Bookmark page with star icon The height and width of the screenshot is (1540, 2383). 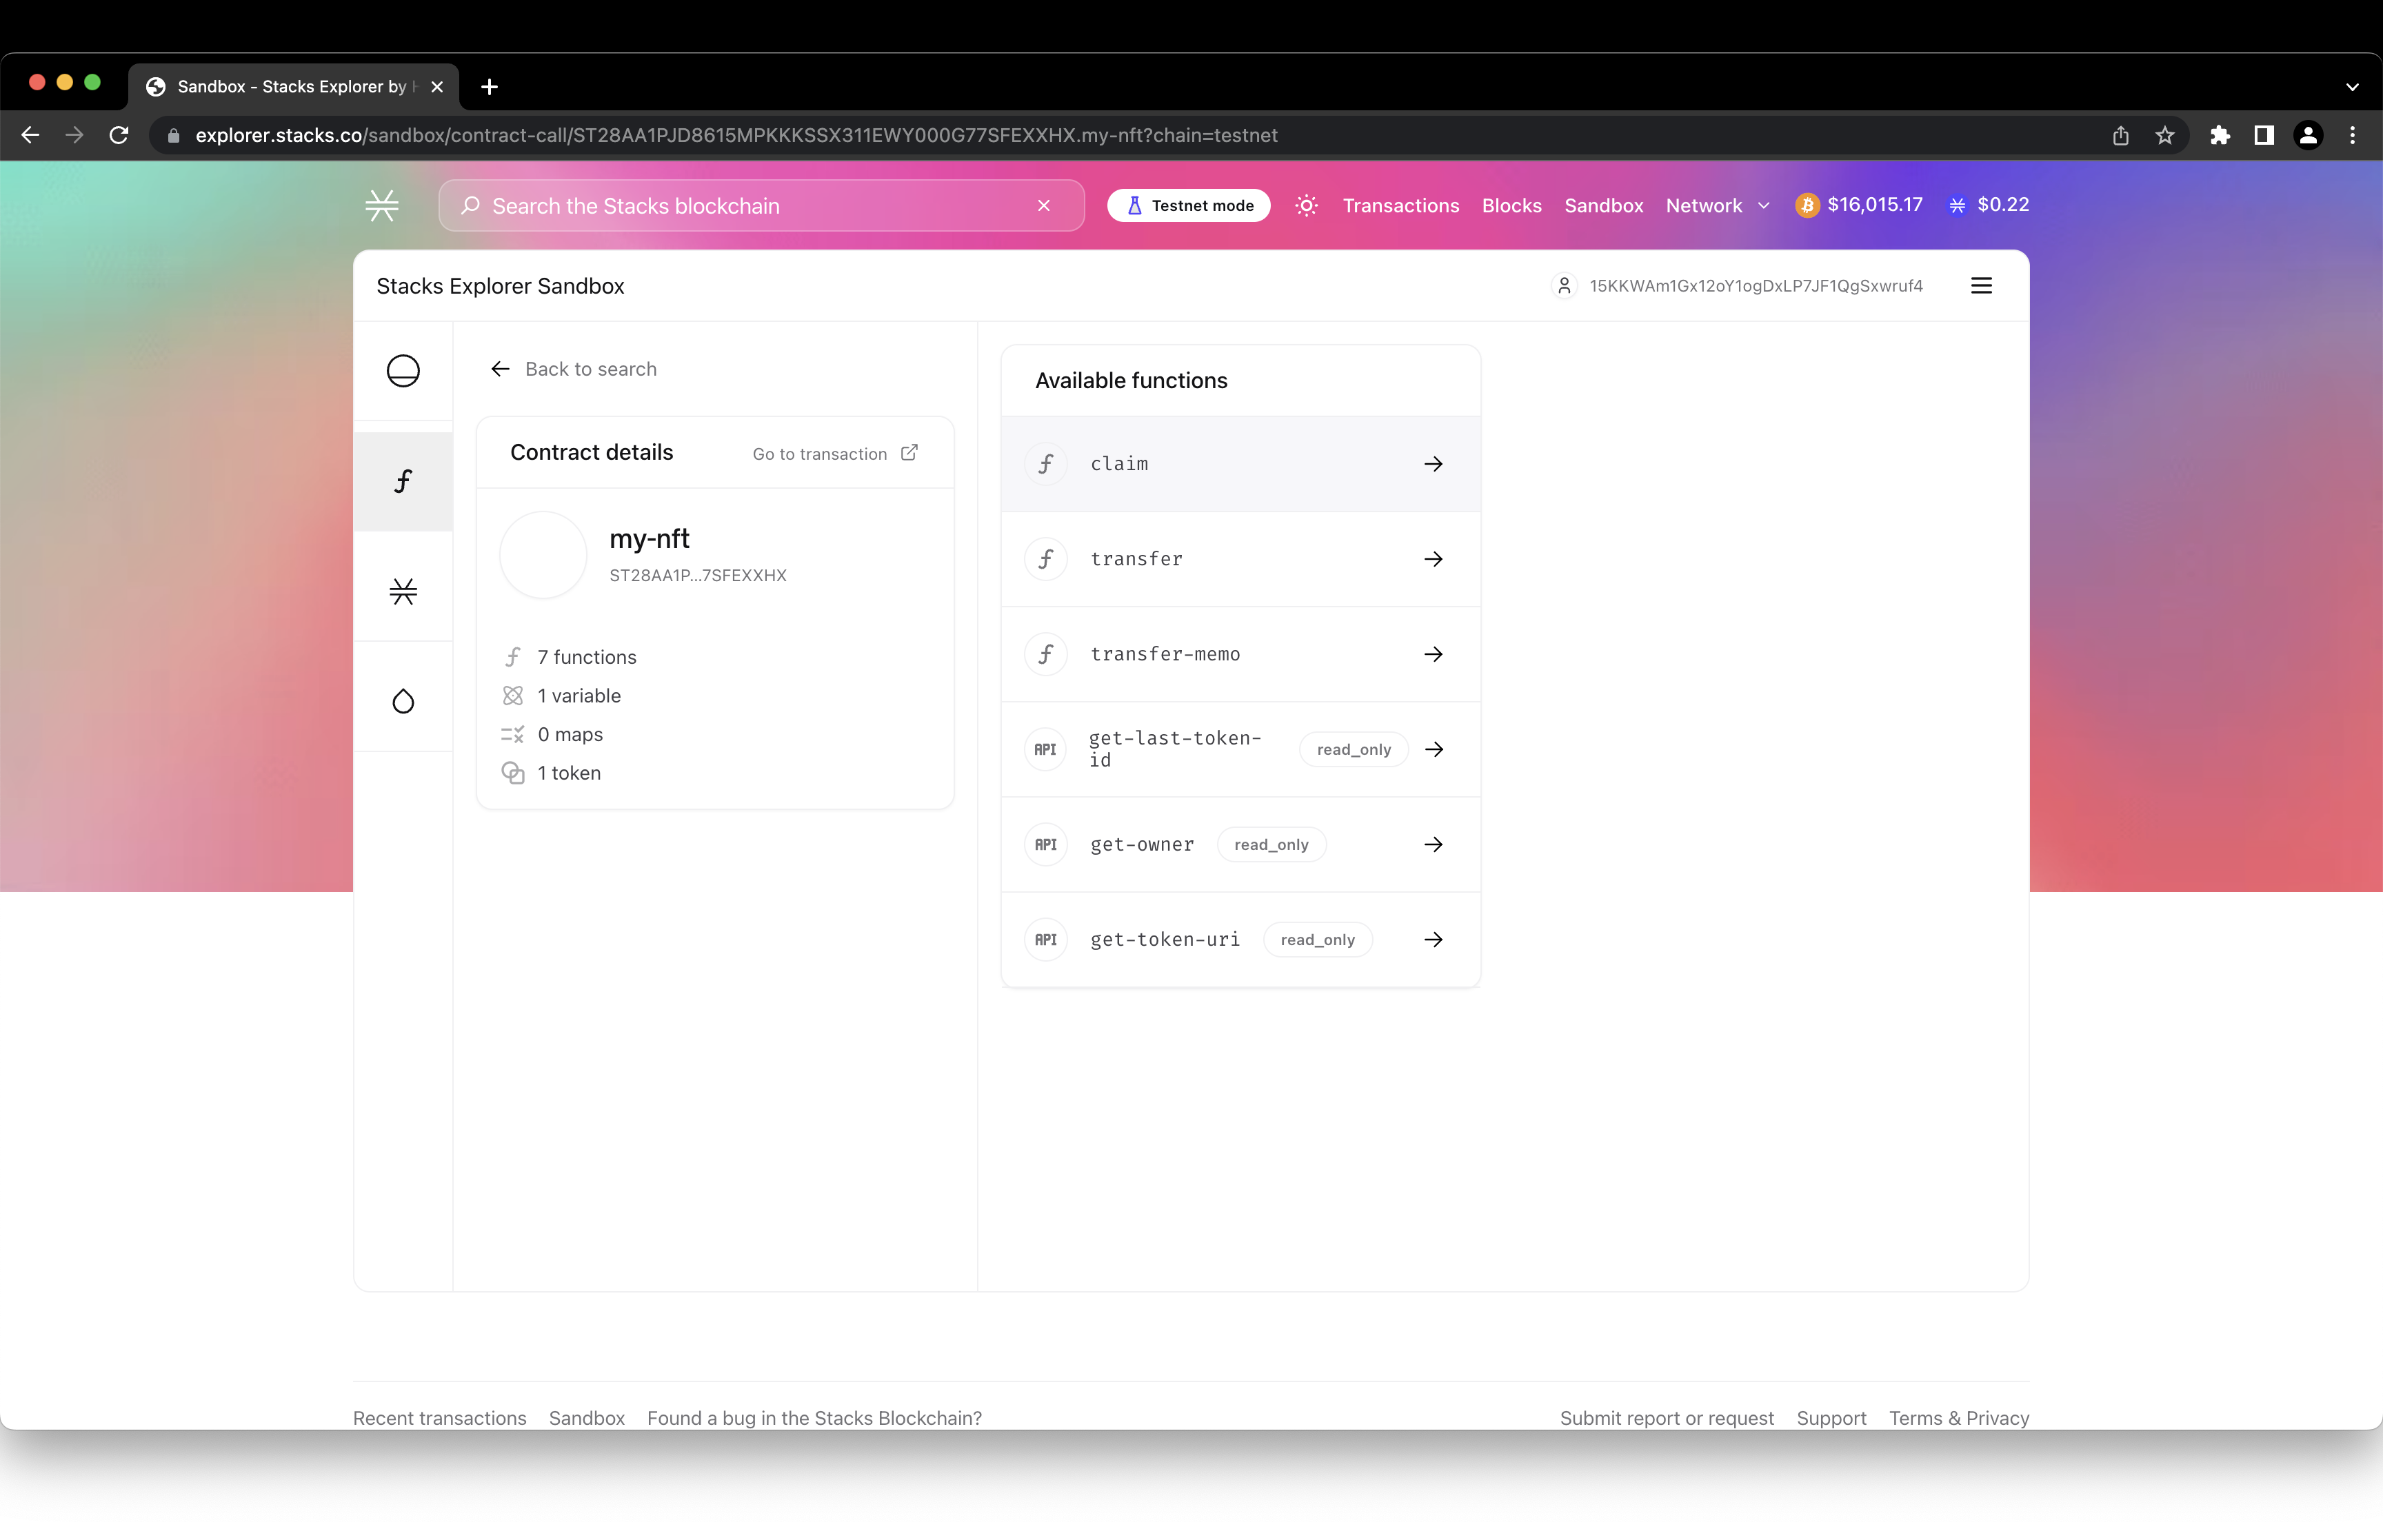click(x=2165, y=135)
